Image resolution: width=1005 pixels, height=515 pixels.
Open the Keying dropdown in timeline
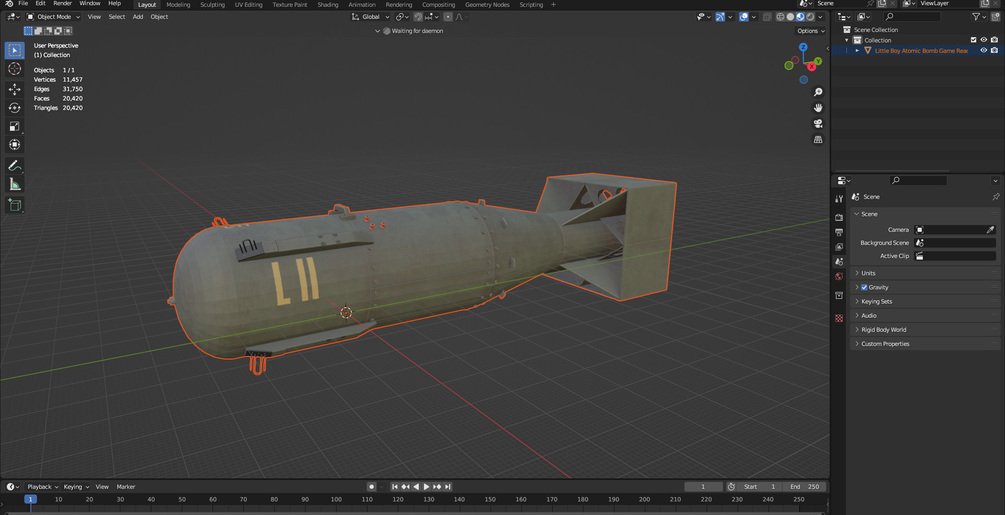(x=76, y=487)
